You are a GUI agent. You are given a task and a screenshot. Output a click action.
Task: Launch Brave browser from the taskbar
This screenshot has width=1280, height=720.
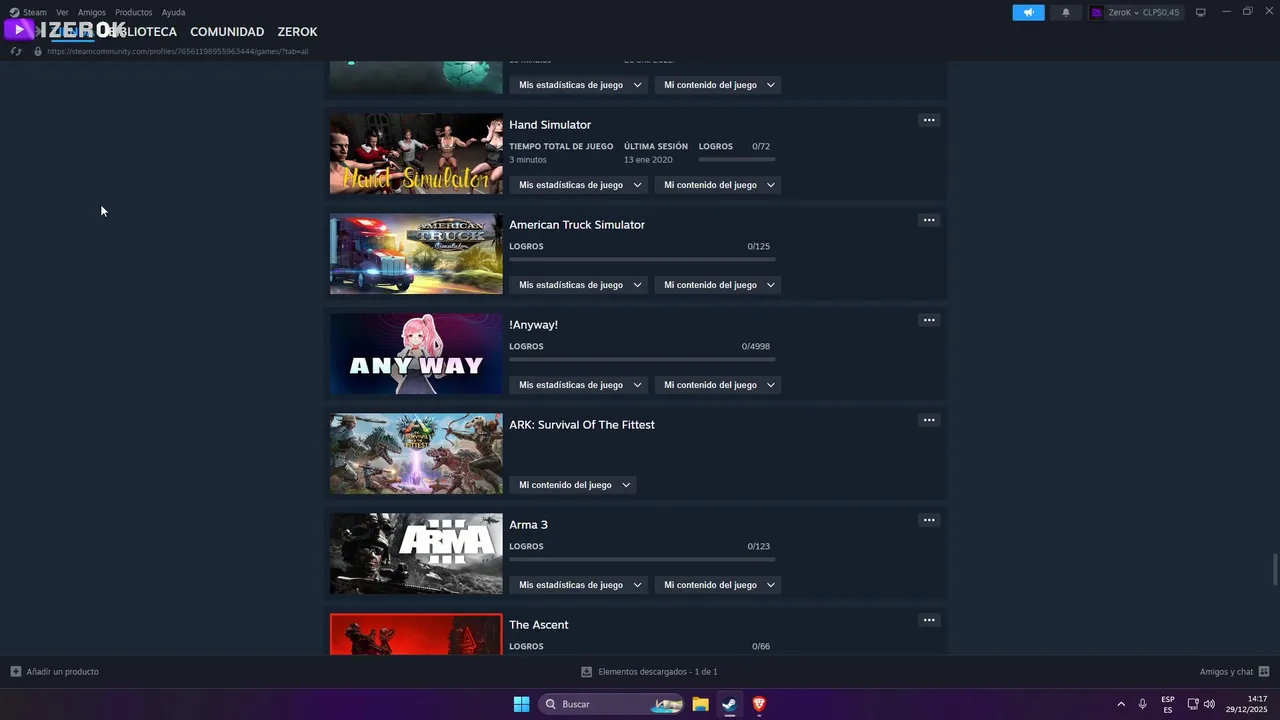759,704
